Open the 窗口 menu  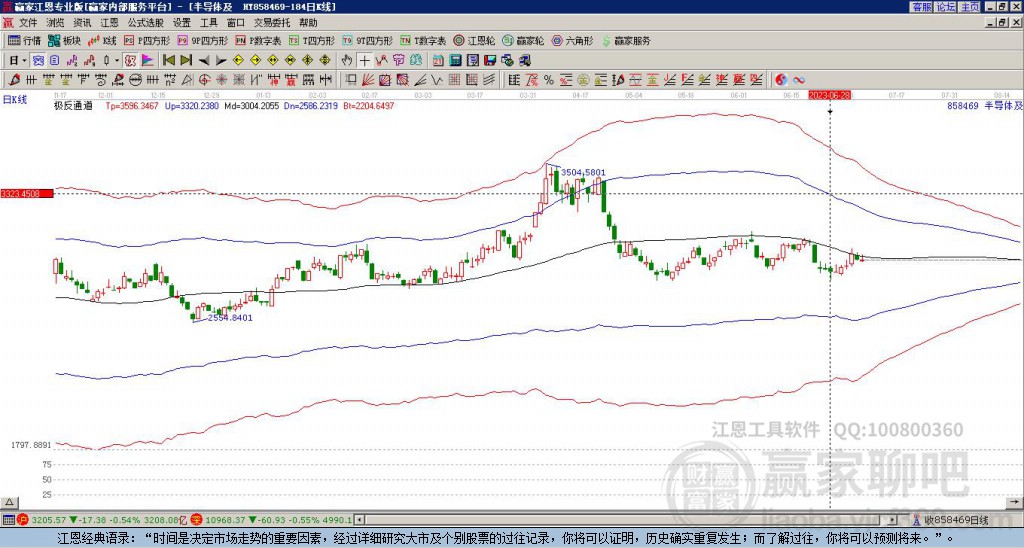(236, 23)
